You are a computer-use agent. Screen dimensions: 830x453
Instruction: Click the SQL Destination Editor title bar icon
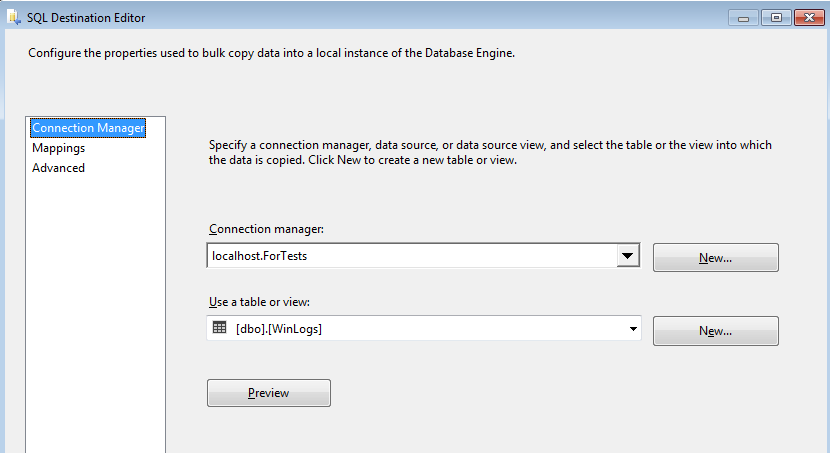coord(12,15)
